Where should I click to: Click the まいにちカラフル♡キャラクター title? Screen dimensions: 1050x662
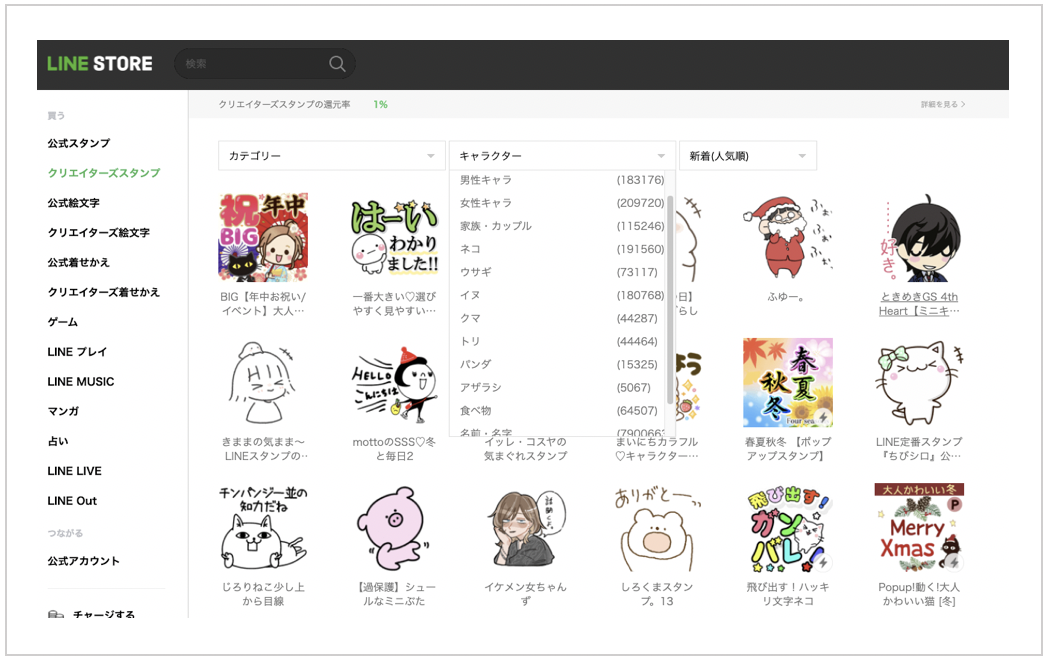click(x=657, y=449)
